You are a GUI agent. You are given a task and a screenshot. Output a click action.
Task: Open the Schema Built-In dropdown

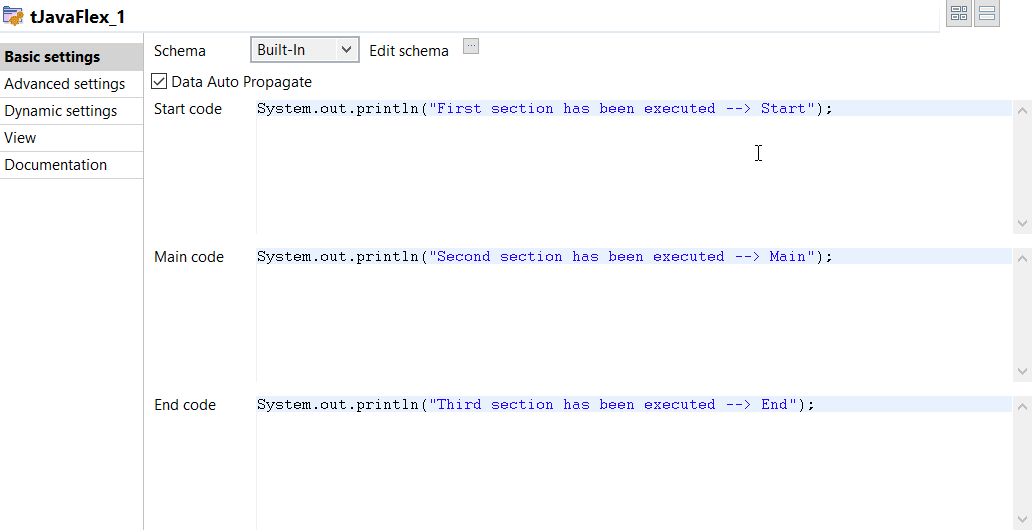305,50
